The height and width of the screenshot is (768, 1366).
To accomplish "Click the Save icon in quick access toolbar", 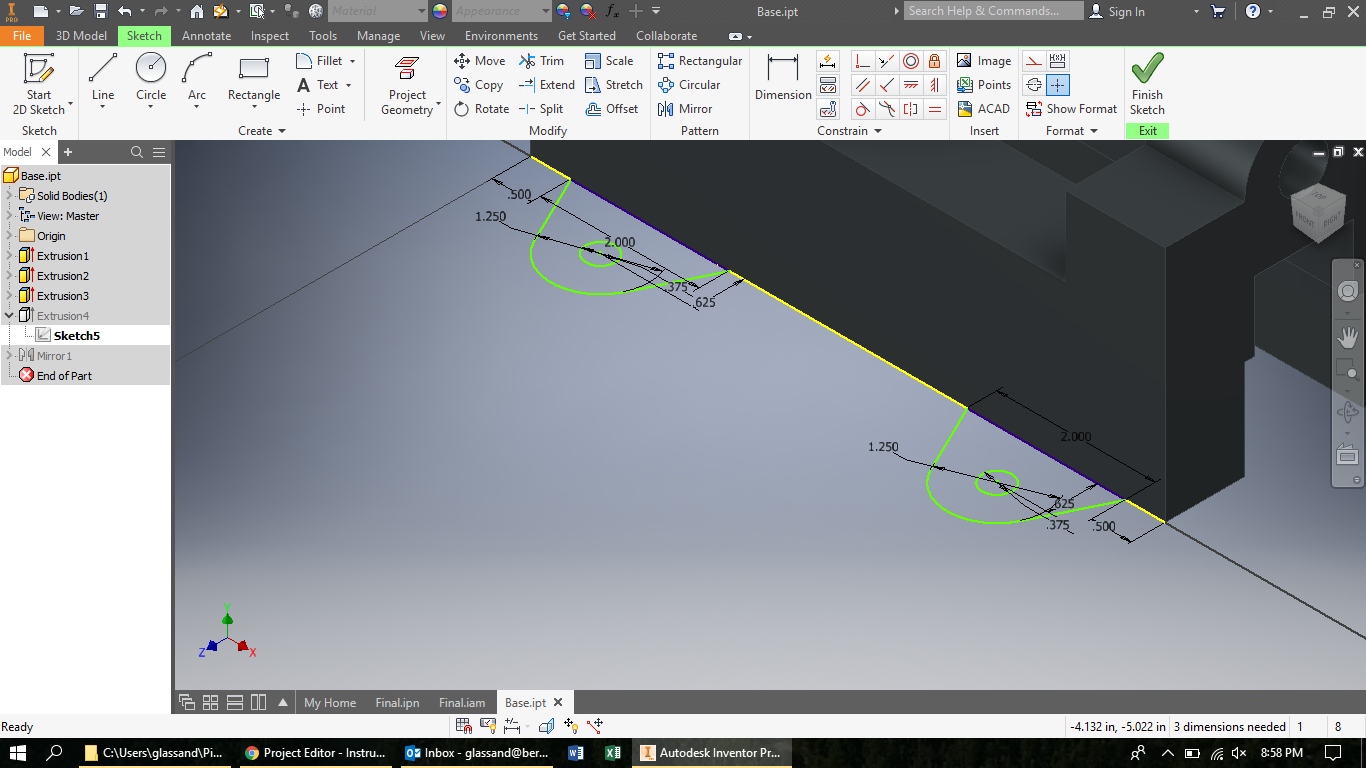I will click(x=101, y=11).
